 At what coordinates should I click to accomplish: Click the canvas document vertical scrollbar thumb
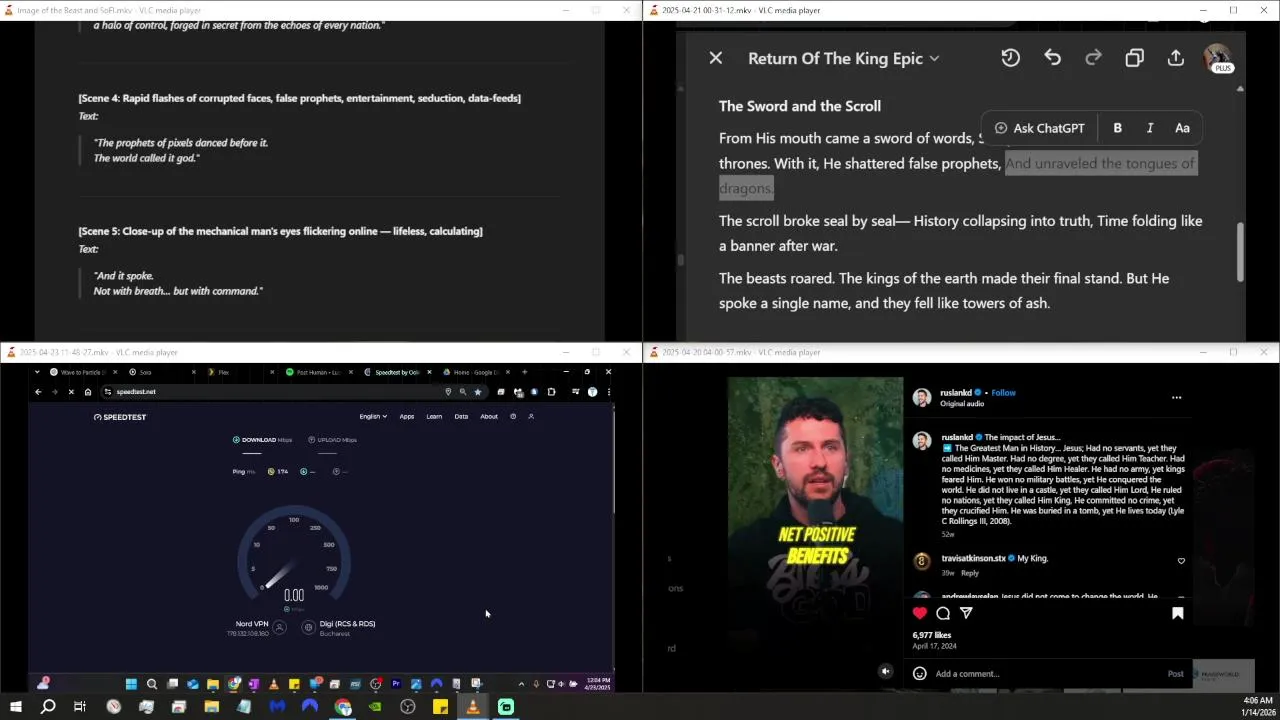pos(1241,251)
